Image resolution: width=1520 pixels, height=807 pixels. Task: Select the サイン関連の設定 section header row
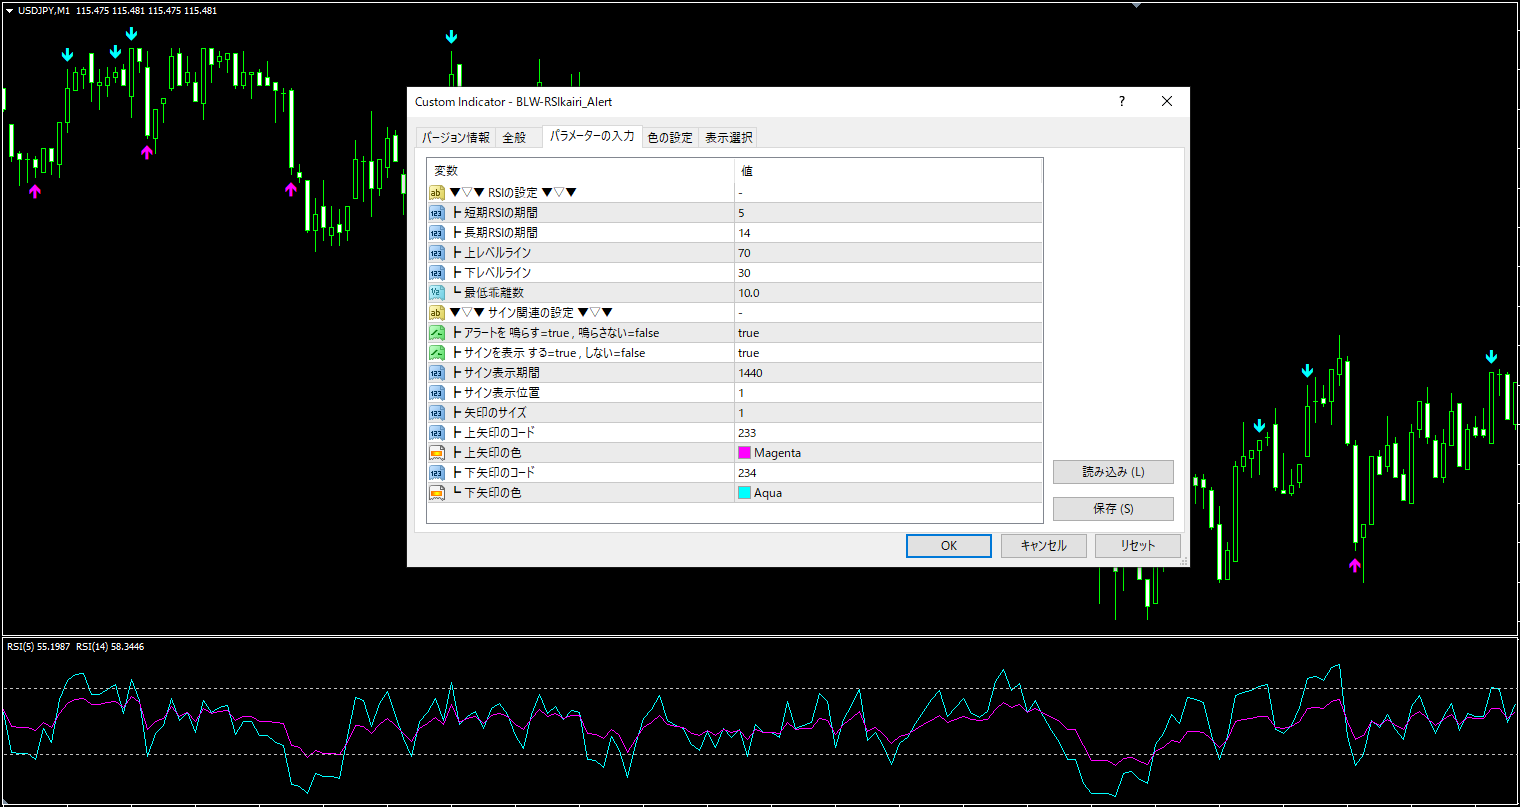735,313
